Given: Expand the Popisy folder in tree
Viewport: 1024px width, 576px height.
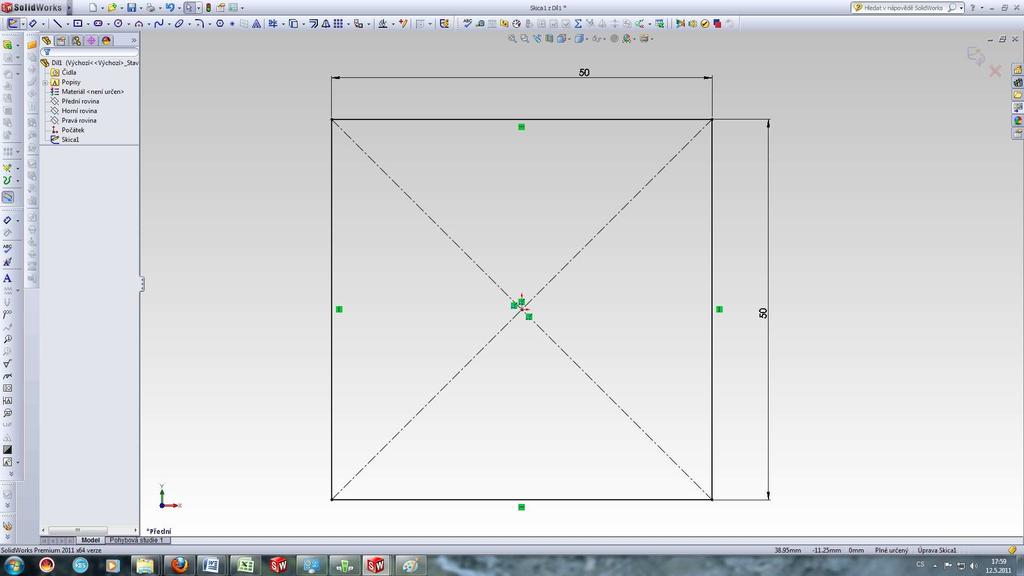Looking at the screenshot, I should coord(45,82).
